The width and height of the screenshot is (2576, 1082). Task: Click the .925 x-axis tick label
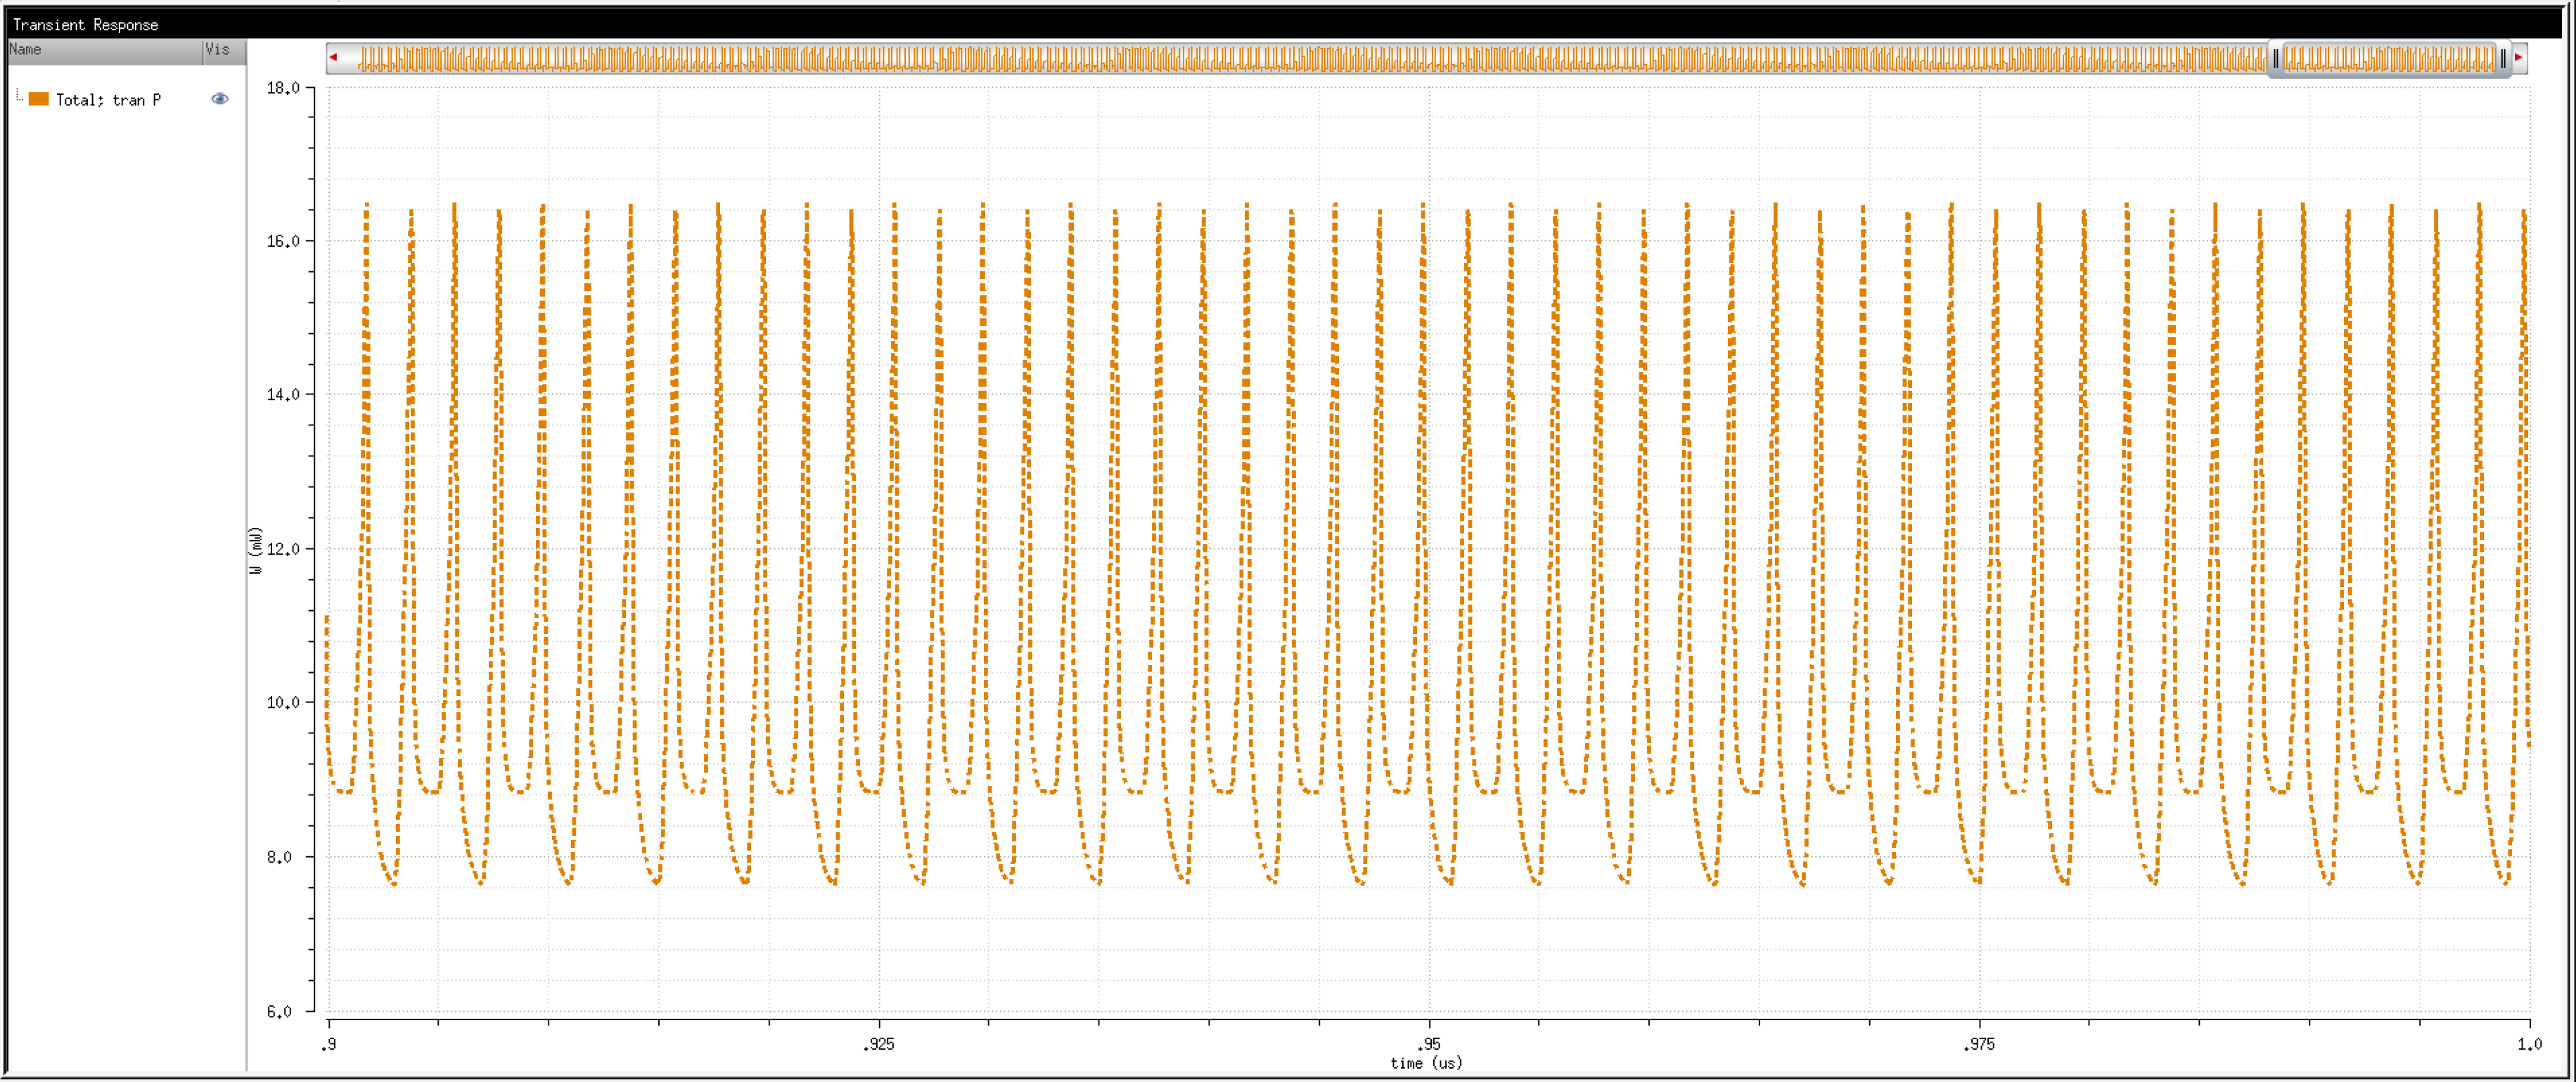[878, 1044]
